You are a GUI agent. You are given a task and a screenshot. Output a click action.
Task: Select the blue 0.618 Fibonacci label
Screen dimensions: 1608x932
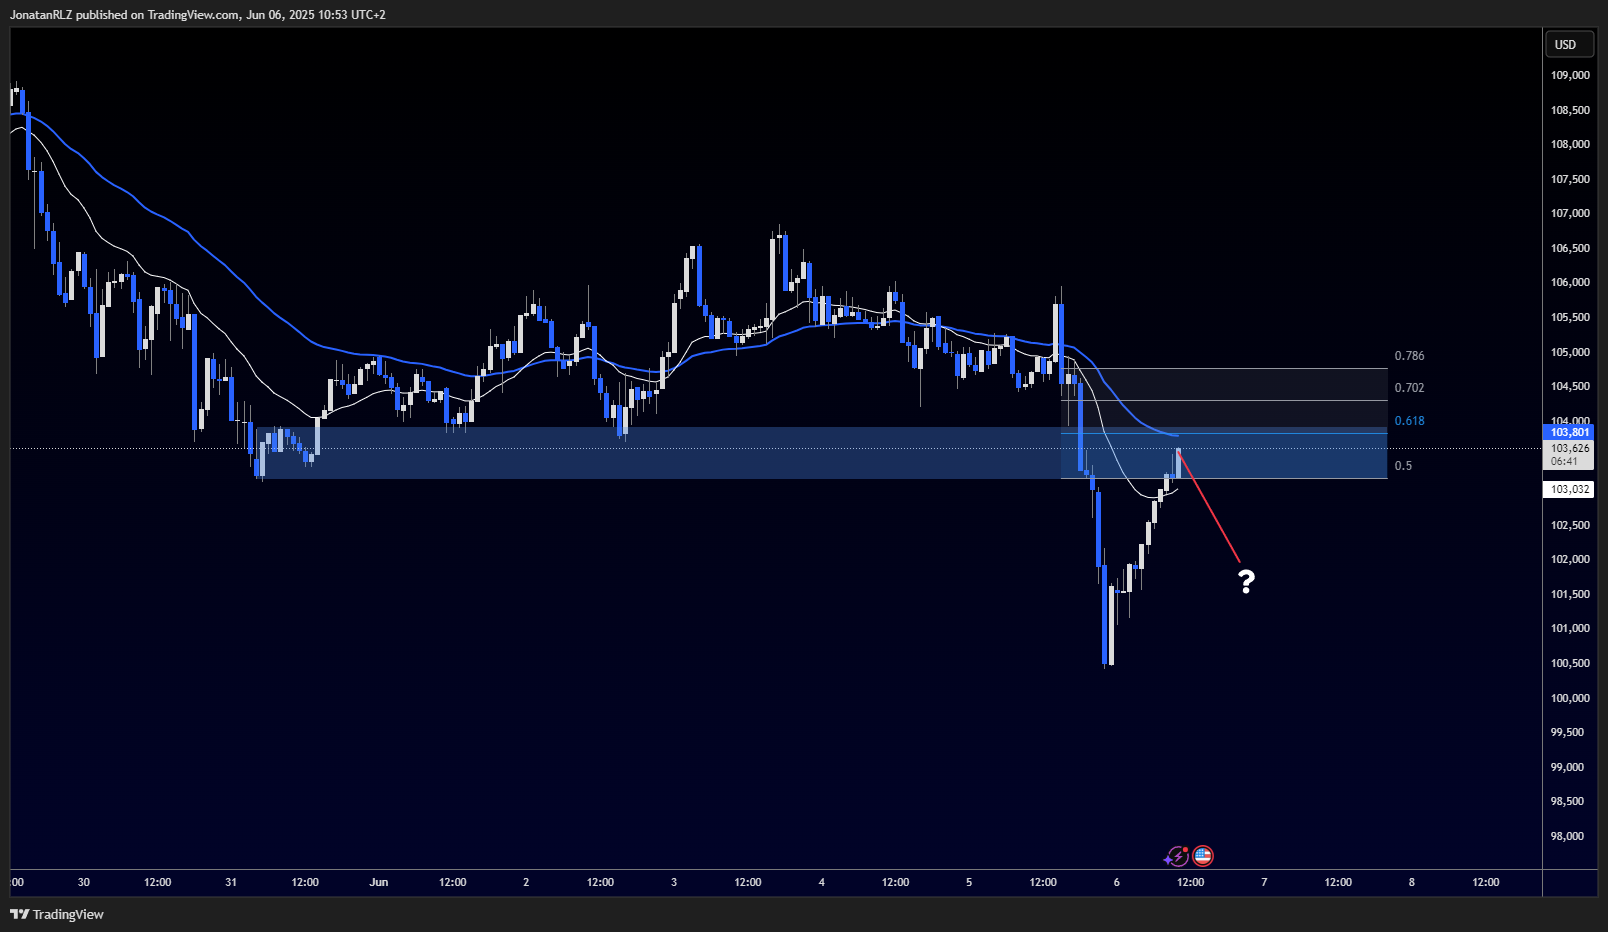[1409, 421]
